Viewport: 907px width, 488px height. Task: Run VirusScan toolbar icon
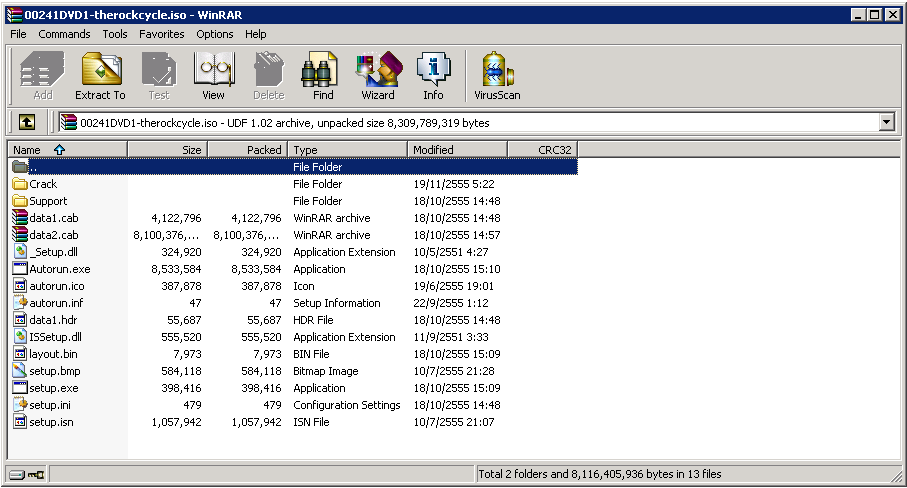497,69
